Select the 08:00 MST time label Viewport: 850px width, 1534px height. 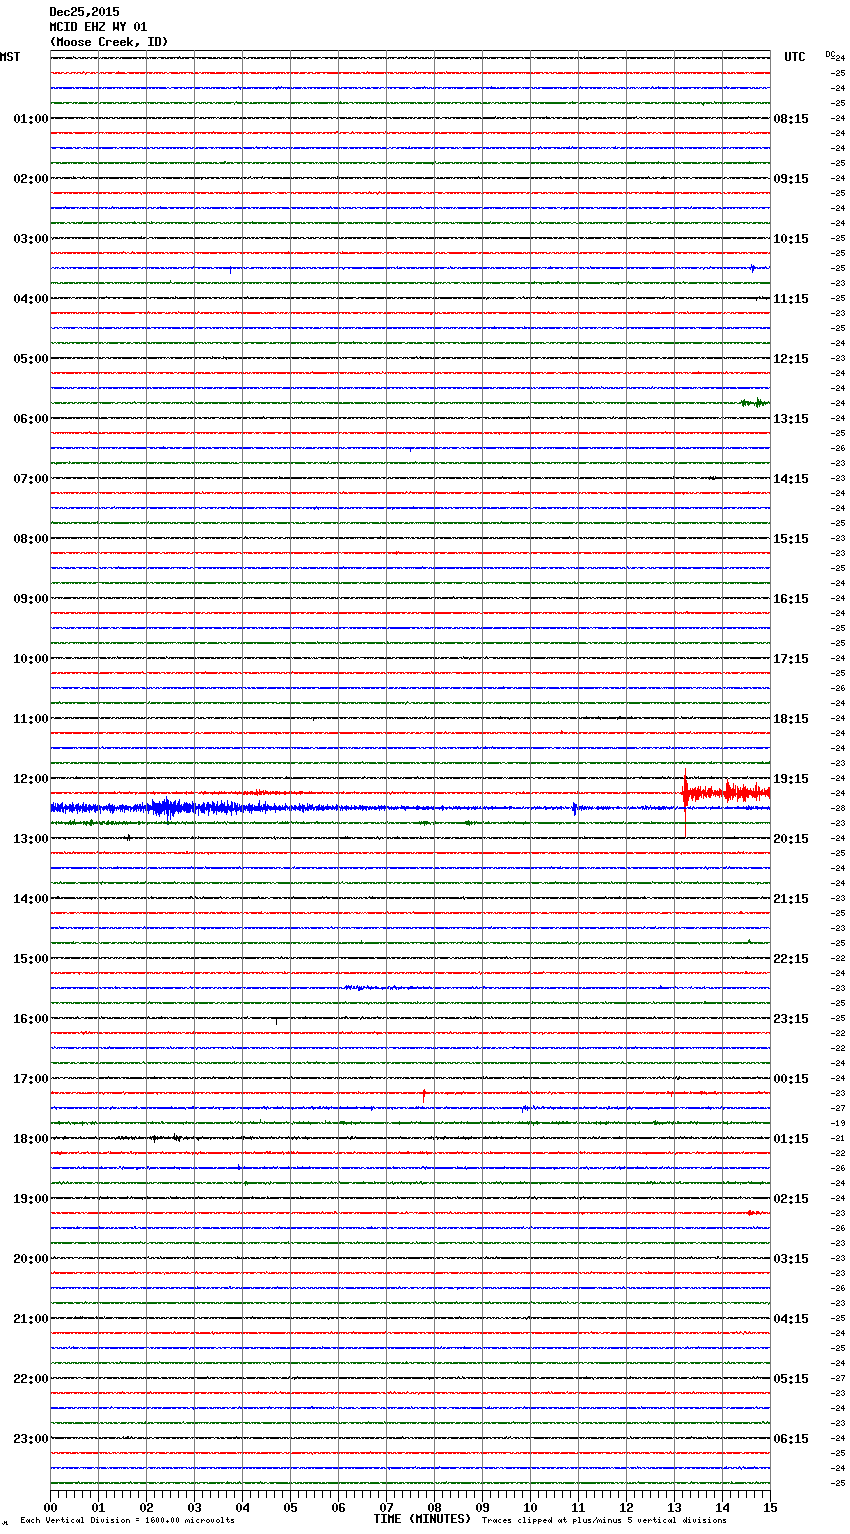click(x=31, y=539)
